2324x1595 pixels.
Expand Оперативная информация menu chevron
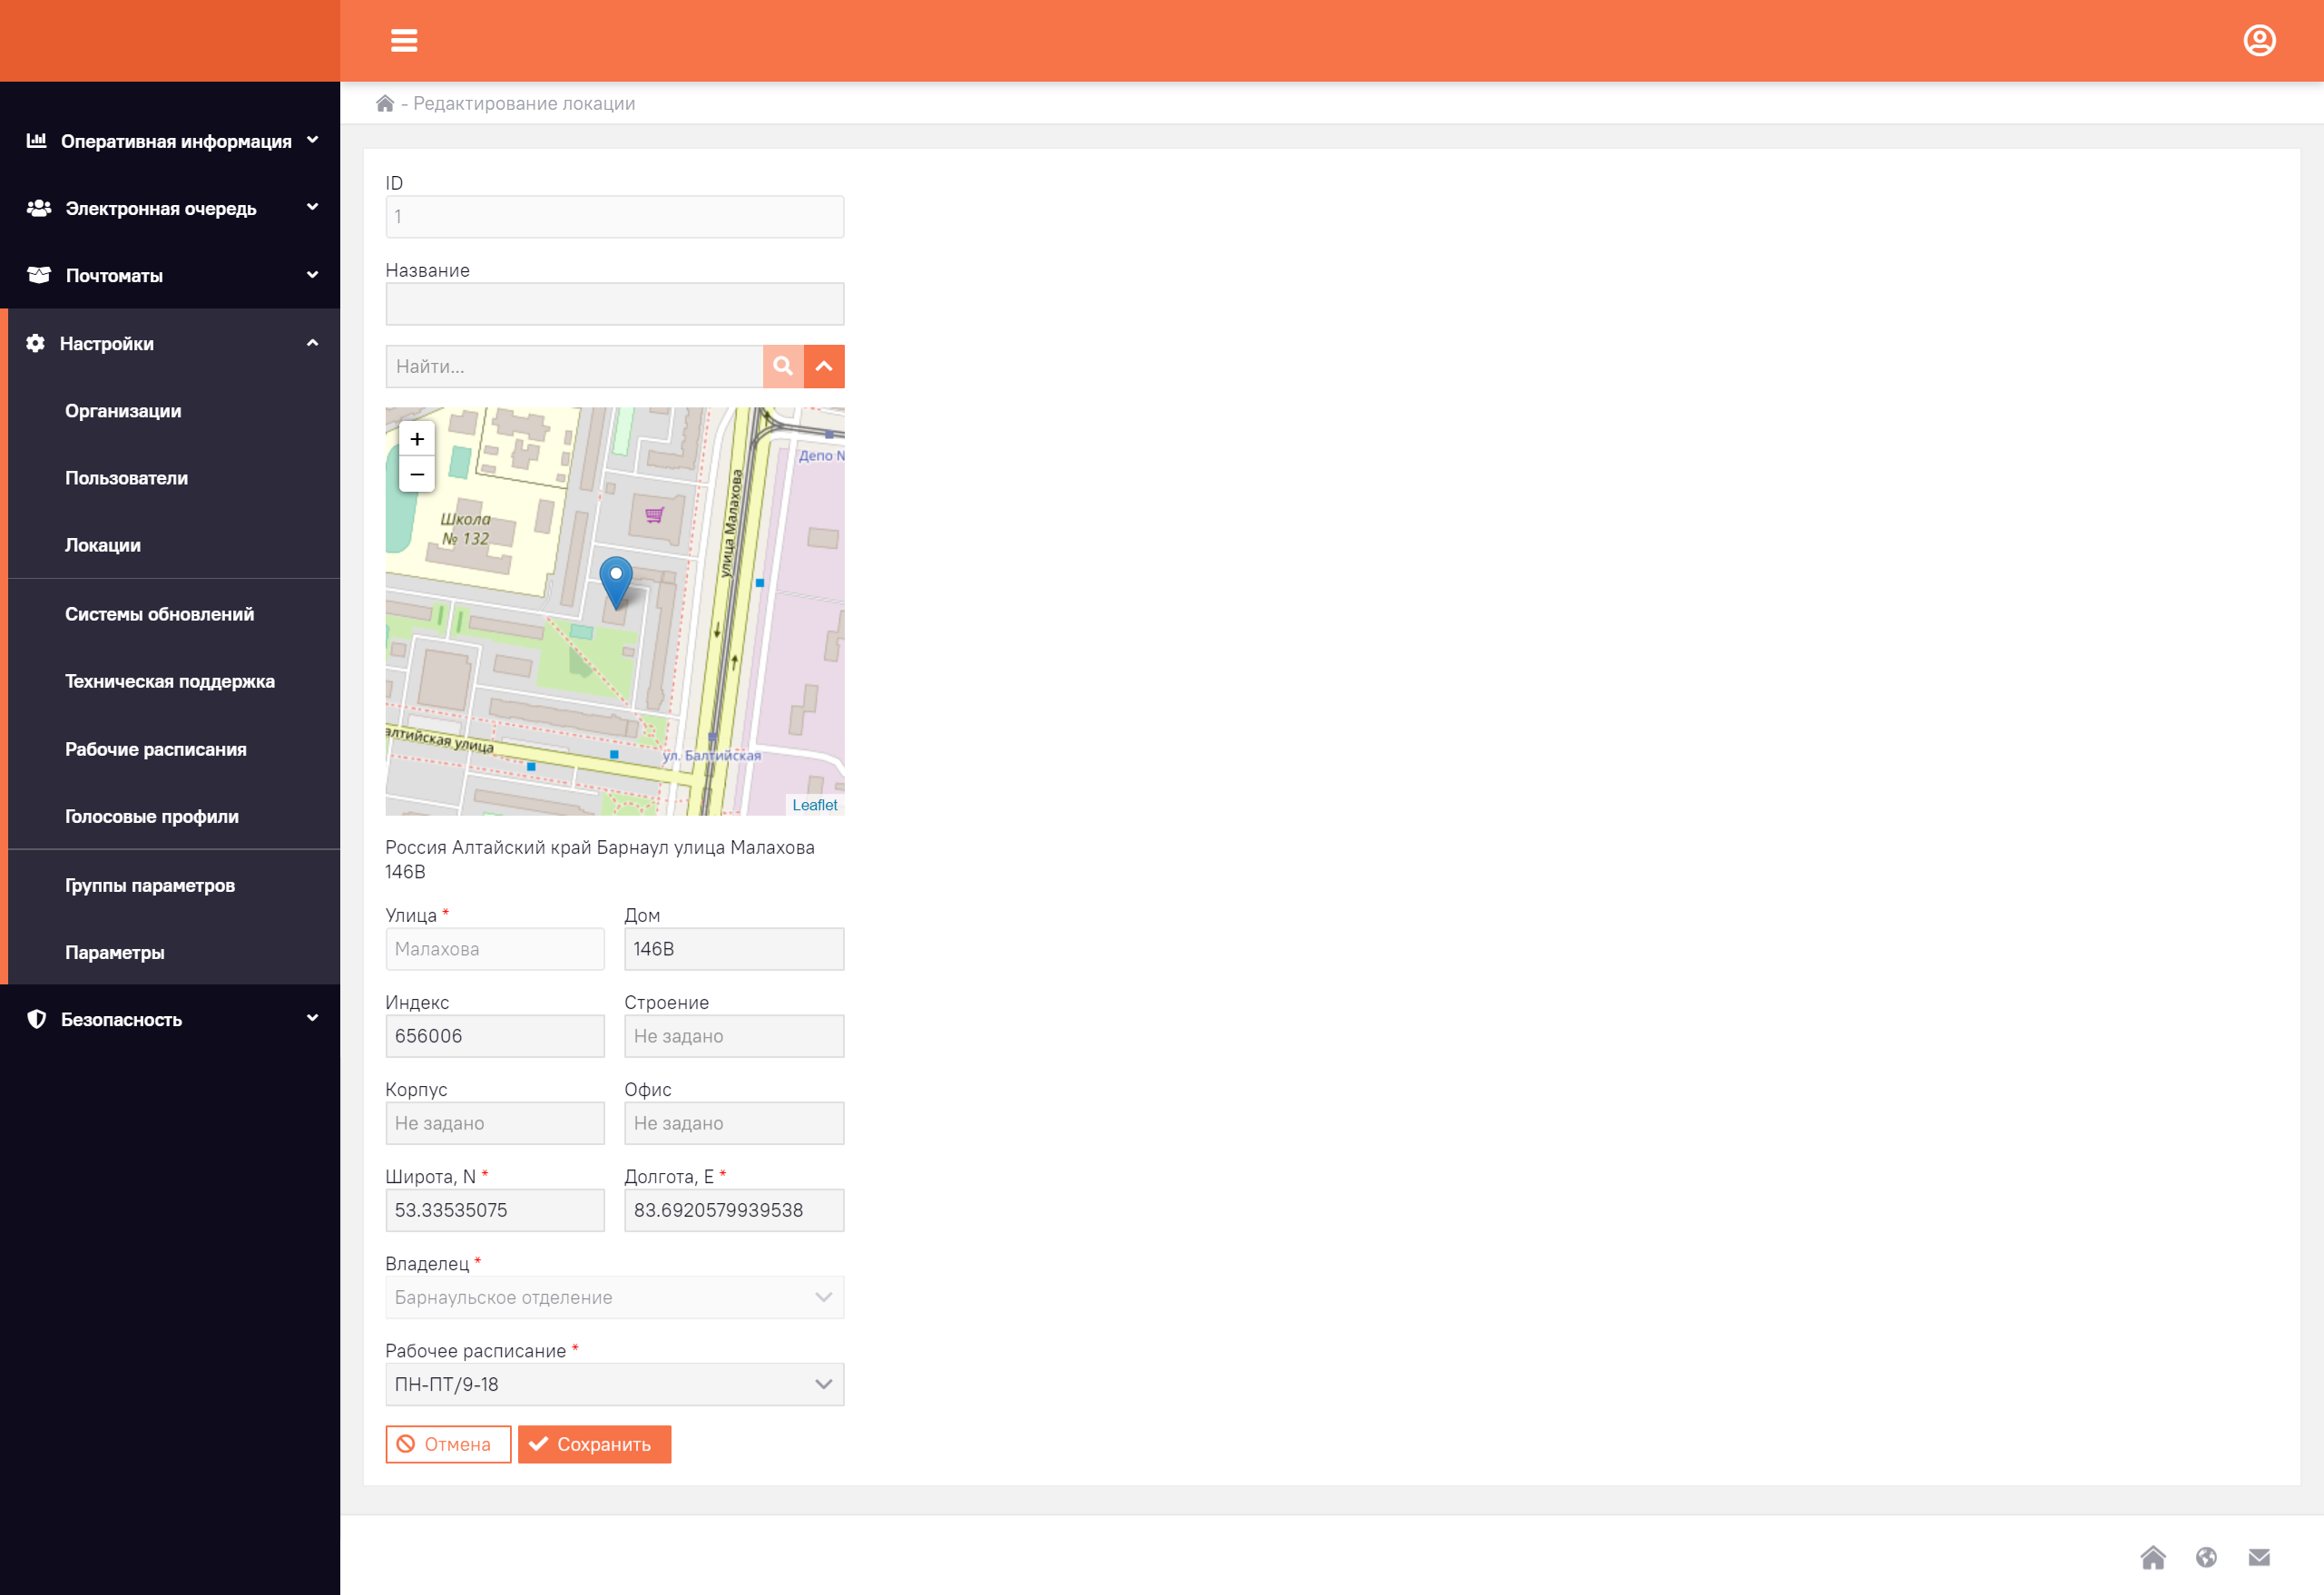[x=312, y=140]
